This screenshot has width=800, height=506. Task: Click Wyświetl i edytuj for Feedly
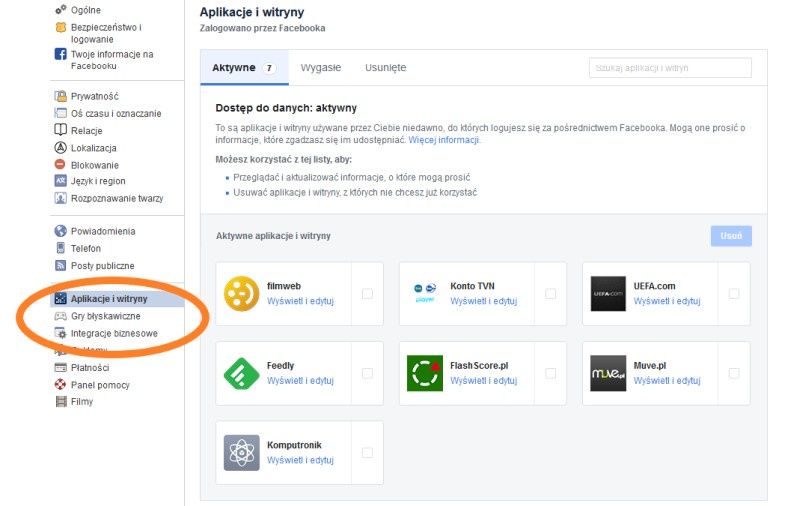pos(301,381)
